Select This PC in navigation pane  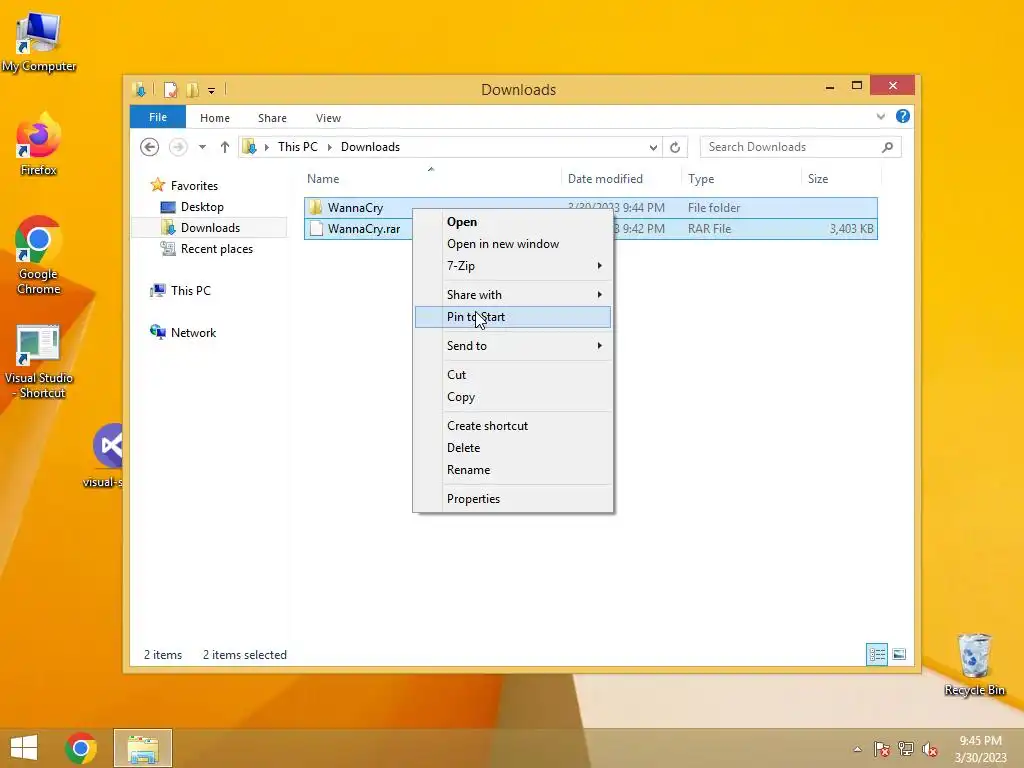(191, 291)
